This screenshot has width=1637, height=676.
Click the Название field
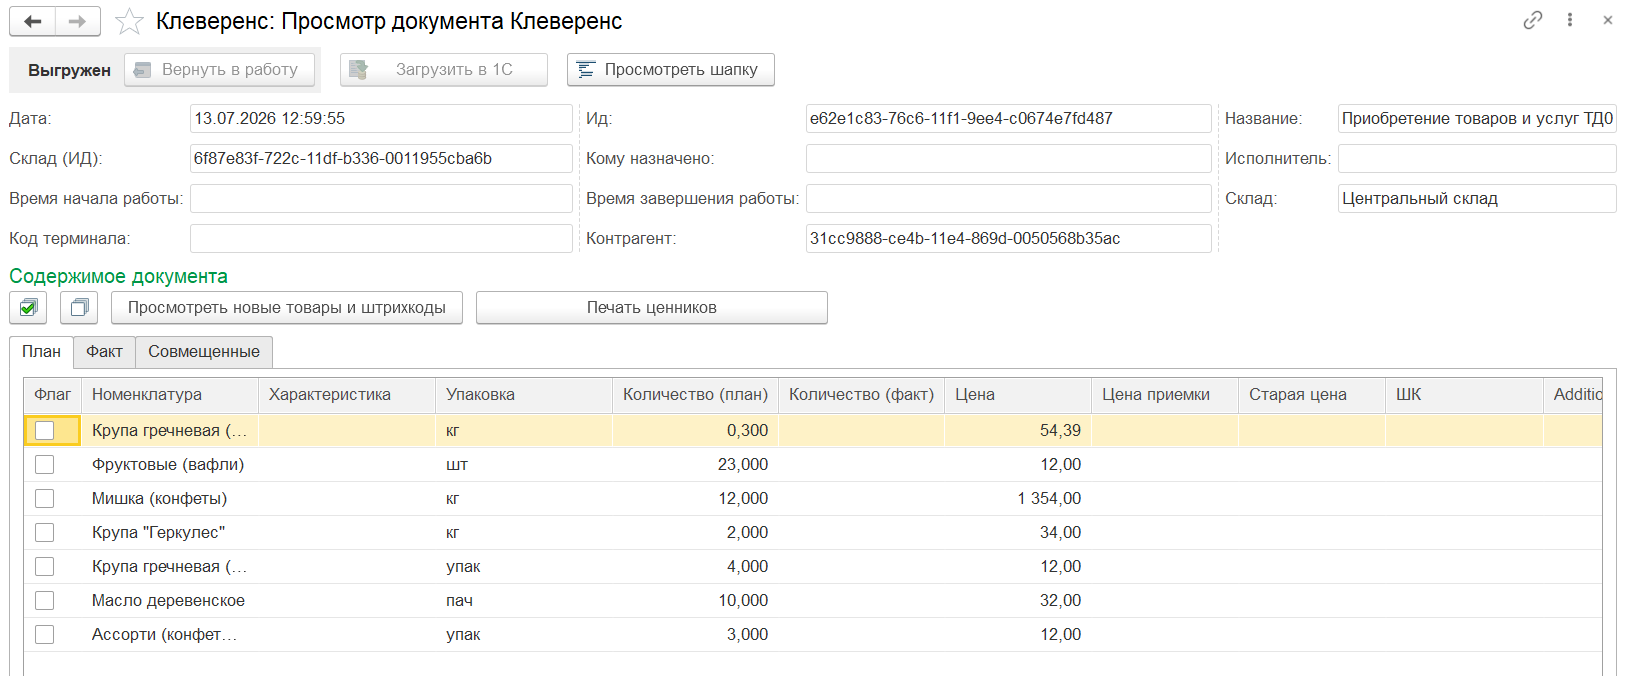1477,119
